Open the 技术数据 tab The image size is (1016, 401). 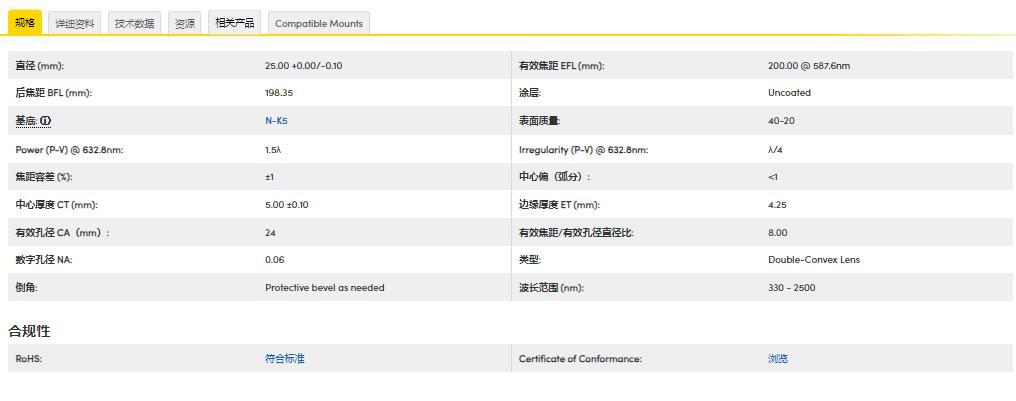tap(134, 23)
